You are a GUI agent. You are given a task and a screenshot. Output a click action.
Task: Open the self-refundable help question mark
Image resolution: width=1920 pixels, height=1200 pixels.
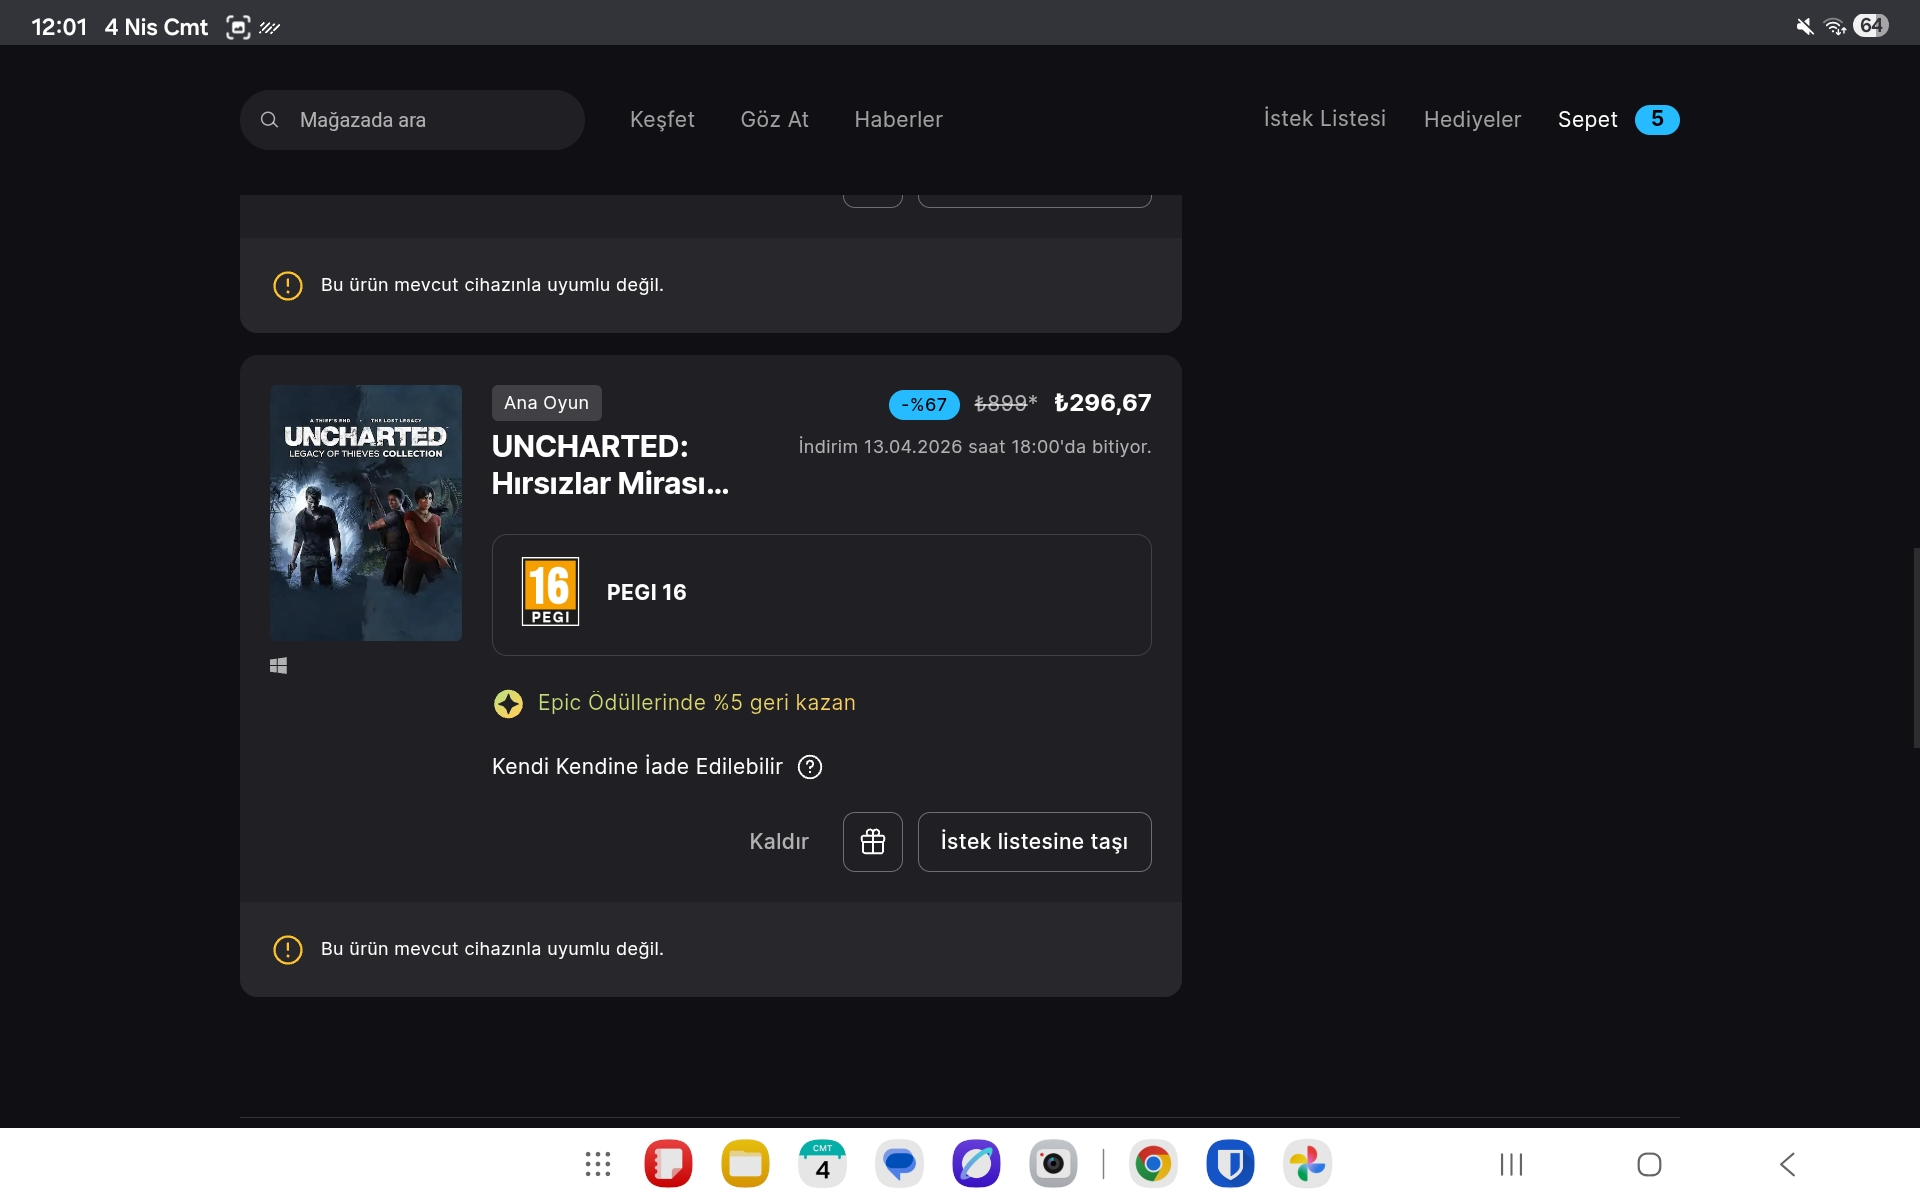(810, 767)
